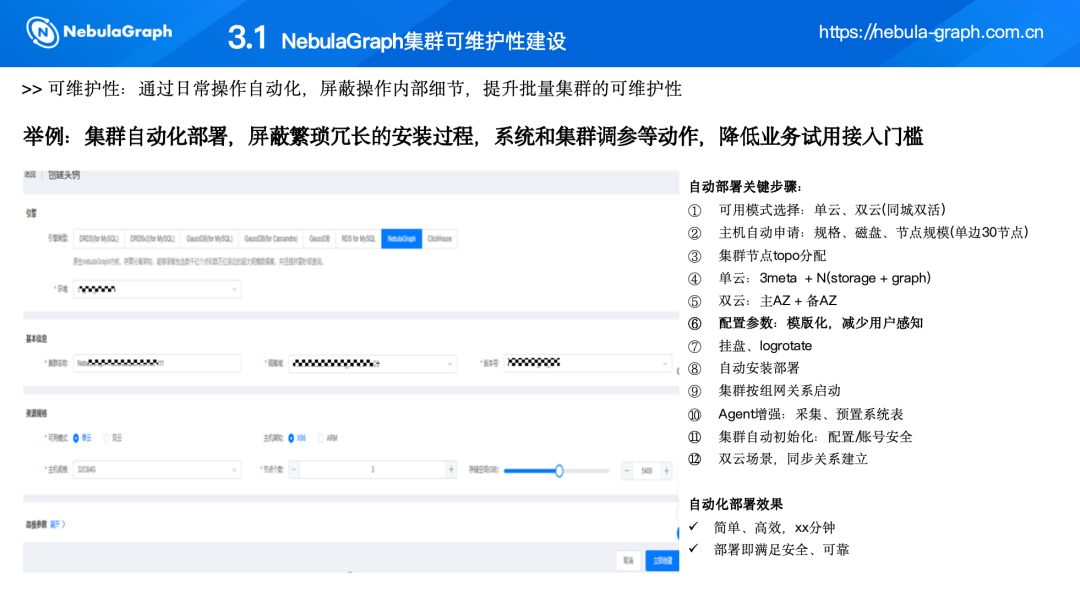Open the 局域域 network dropdown in basic info
This screenshot has width=1080, height=609.
click(x=372, y=363)
